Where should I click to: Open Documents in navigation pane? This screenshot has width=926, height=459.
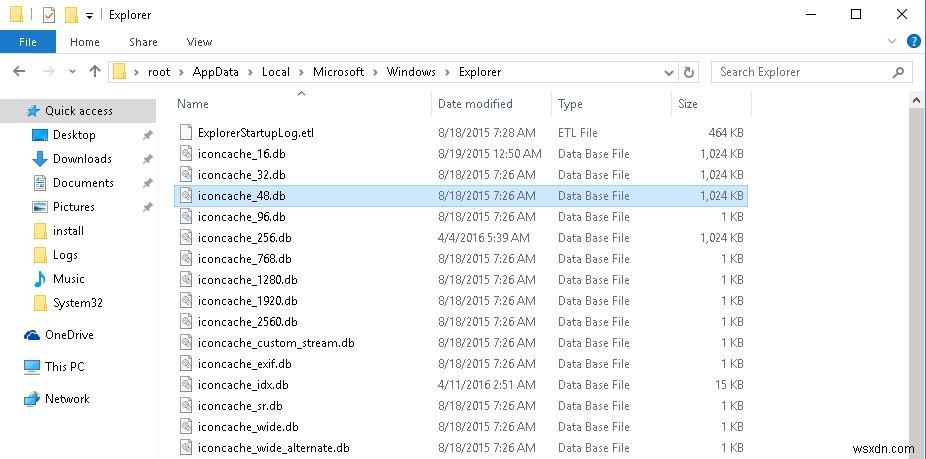[x=83, y=183]
